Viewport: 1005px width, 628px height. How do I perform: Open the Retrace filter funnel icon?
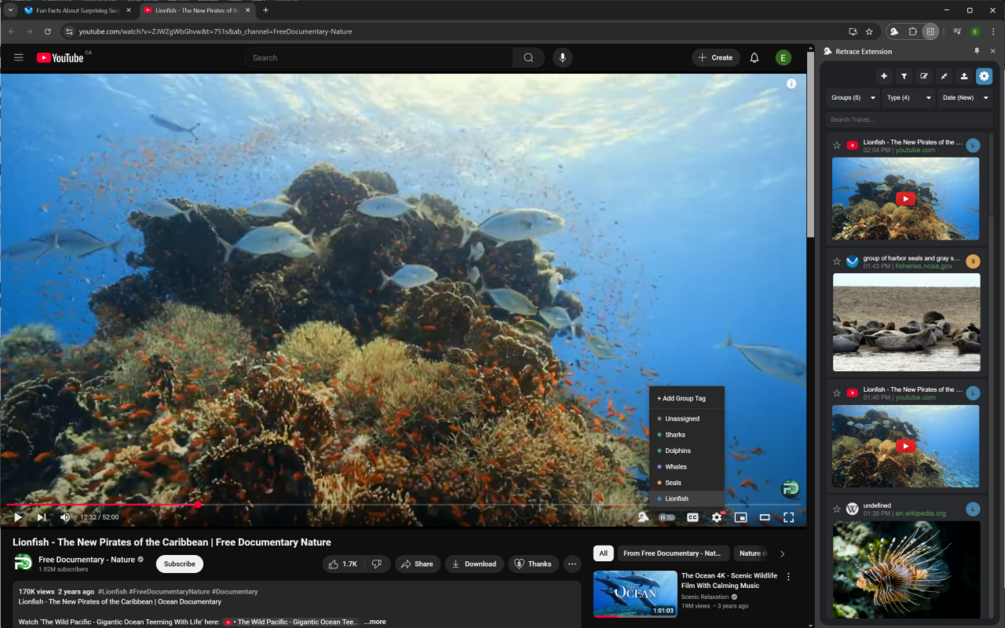click(x=904, y=76)
